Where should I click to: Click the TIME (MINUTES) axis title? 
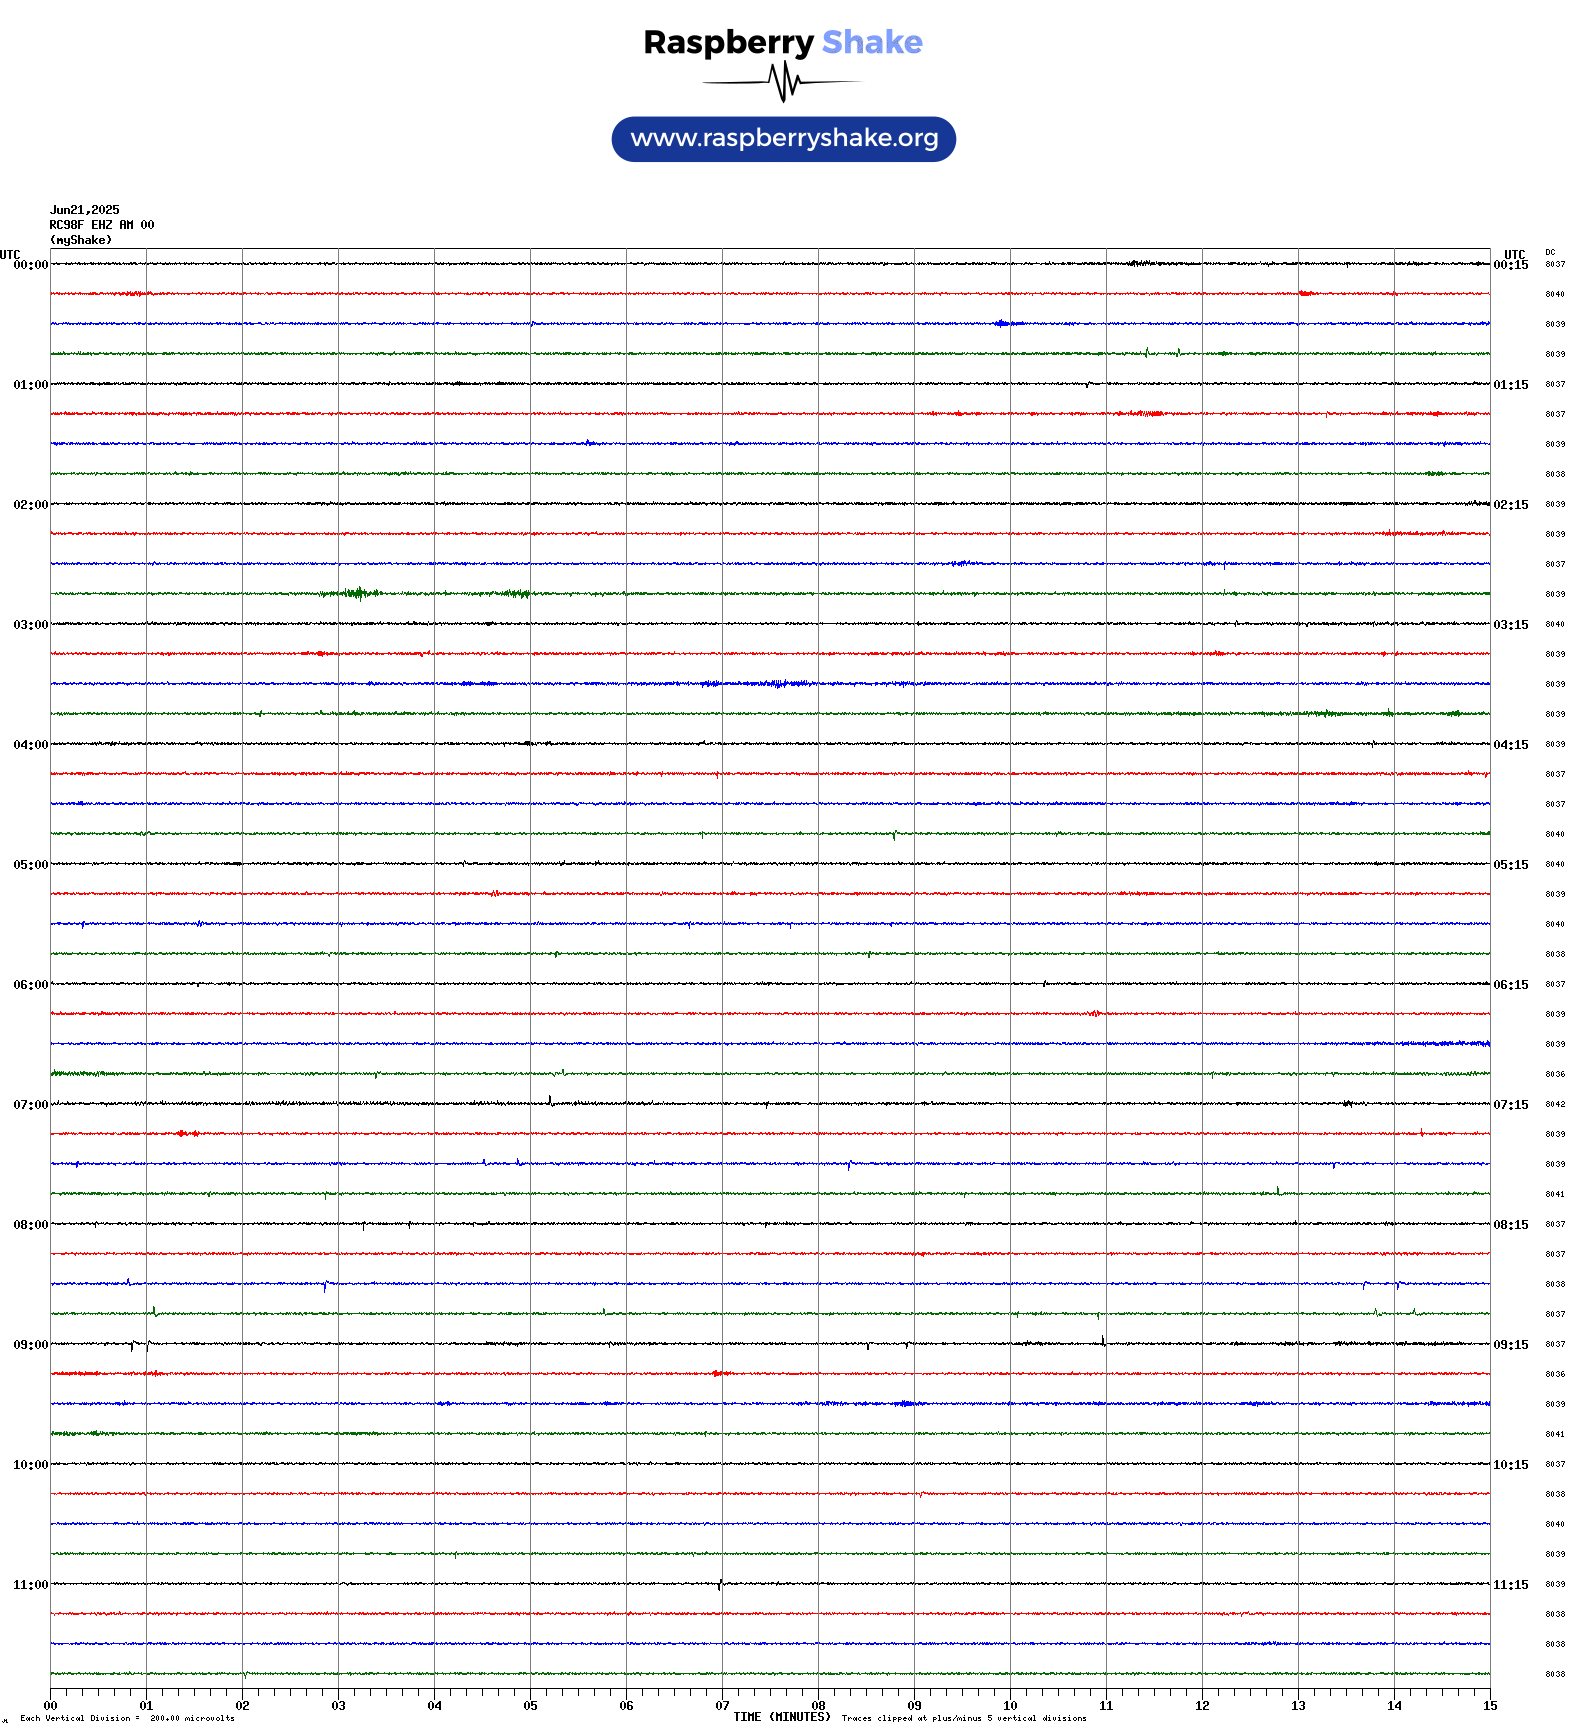[x=782, y=1717]
